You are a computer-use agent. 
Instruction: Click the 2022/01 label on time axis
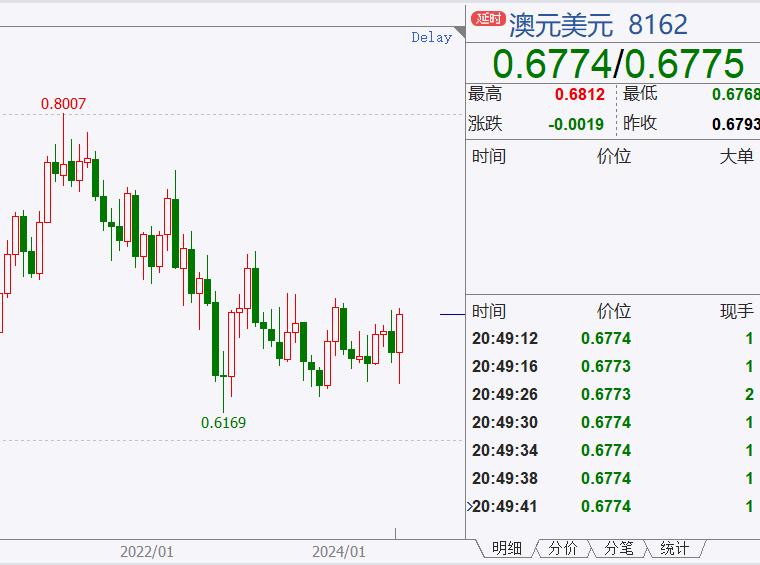pyautogui.click(x=147, y=551)
